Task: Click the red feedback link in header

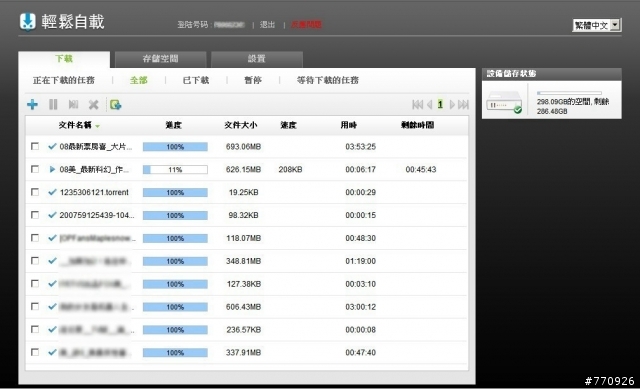Action: tap(306, 24)
